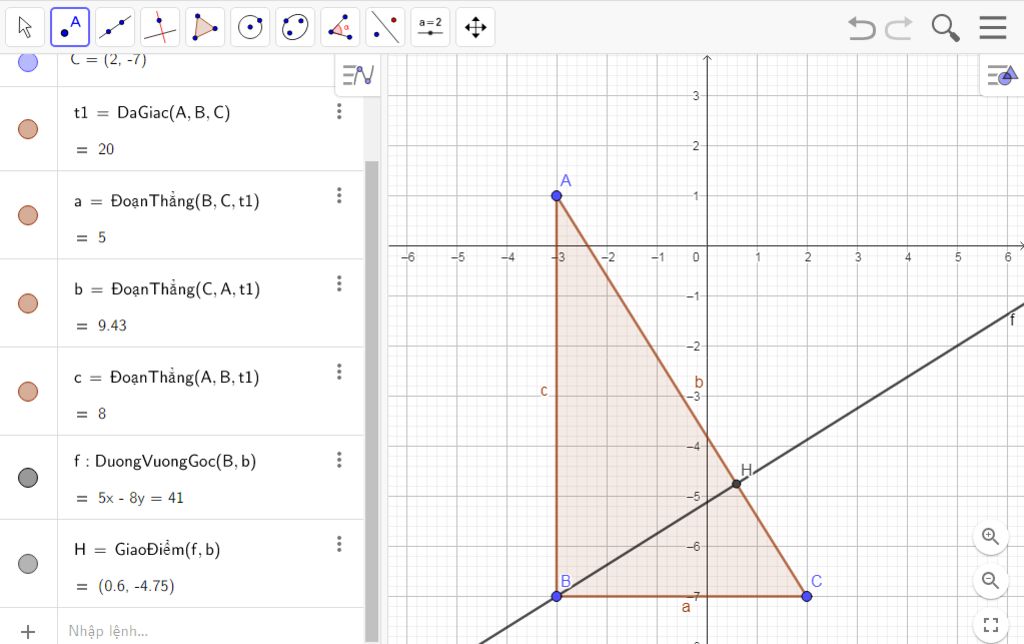Redo the last action
The image size is (1024, 644).
point(899,28)
